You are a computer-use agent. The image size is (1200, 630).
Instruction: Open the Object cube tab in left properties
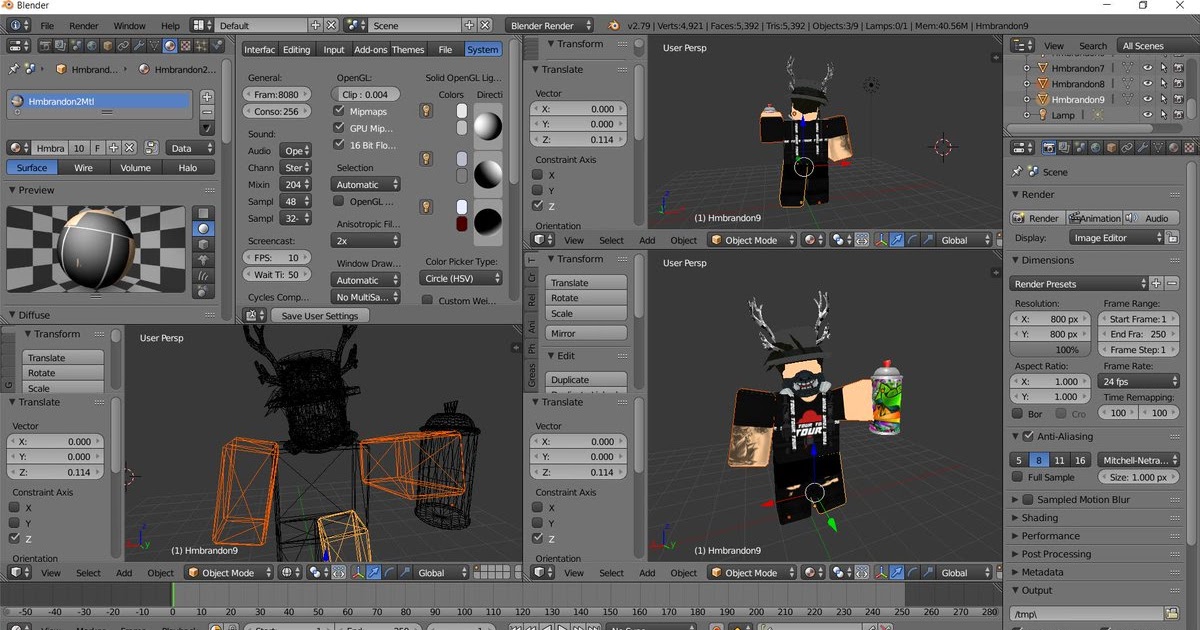(107, 46)
